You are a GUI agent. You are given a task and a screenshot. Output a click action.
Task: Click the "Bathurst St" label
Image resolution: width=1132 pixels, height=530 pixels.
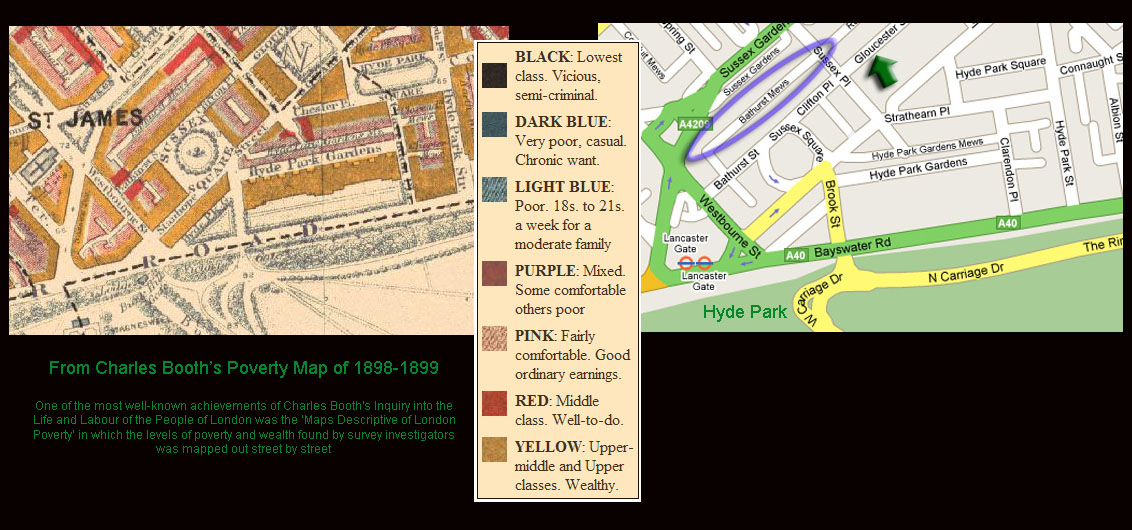coord(736,170)
